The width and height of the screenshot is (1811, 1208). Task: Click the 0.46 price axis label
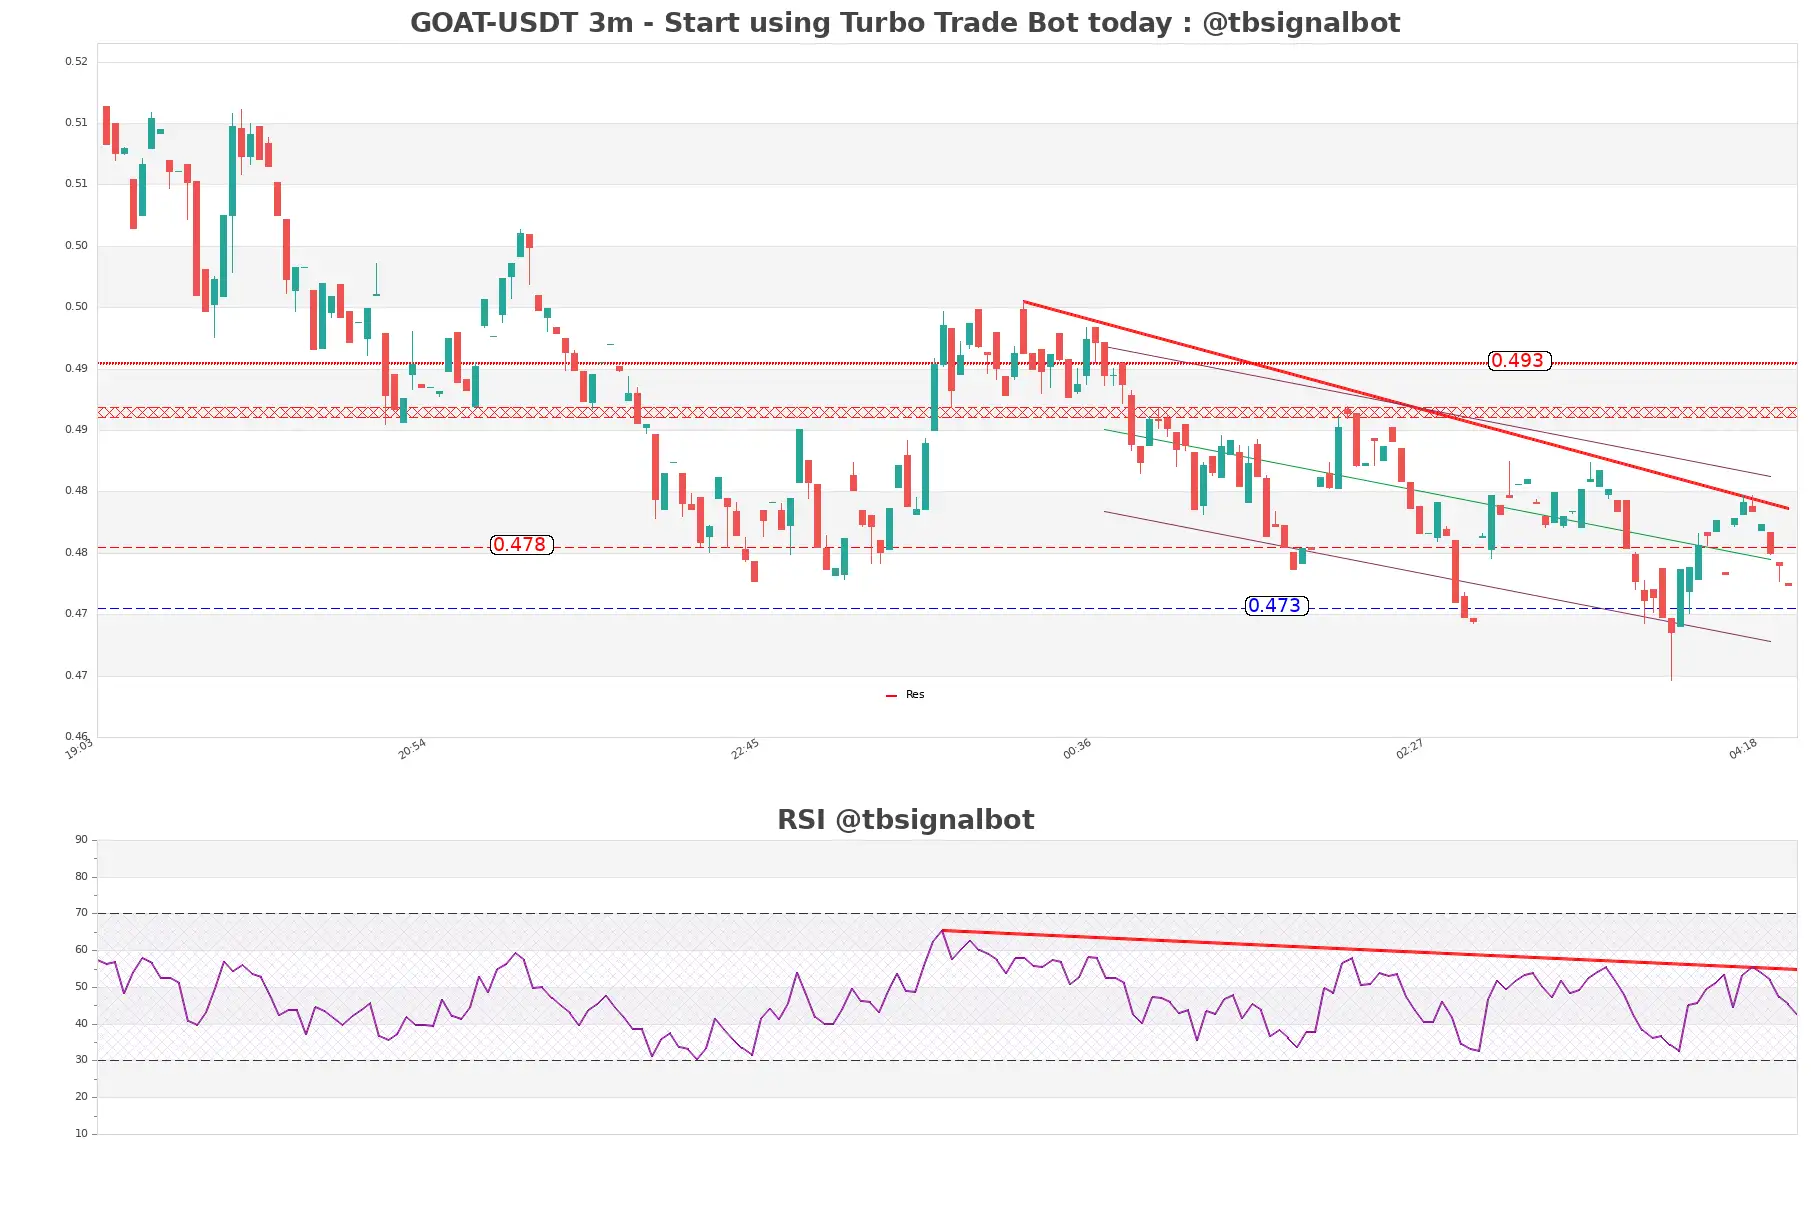[76, 736]
